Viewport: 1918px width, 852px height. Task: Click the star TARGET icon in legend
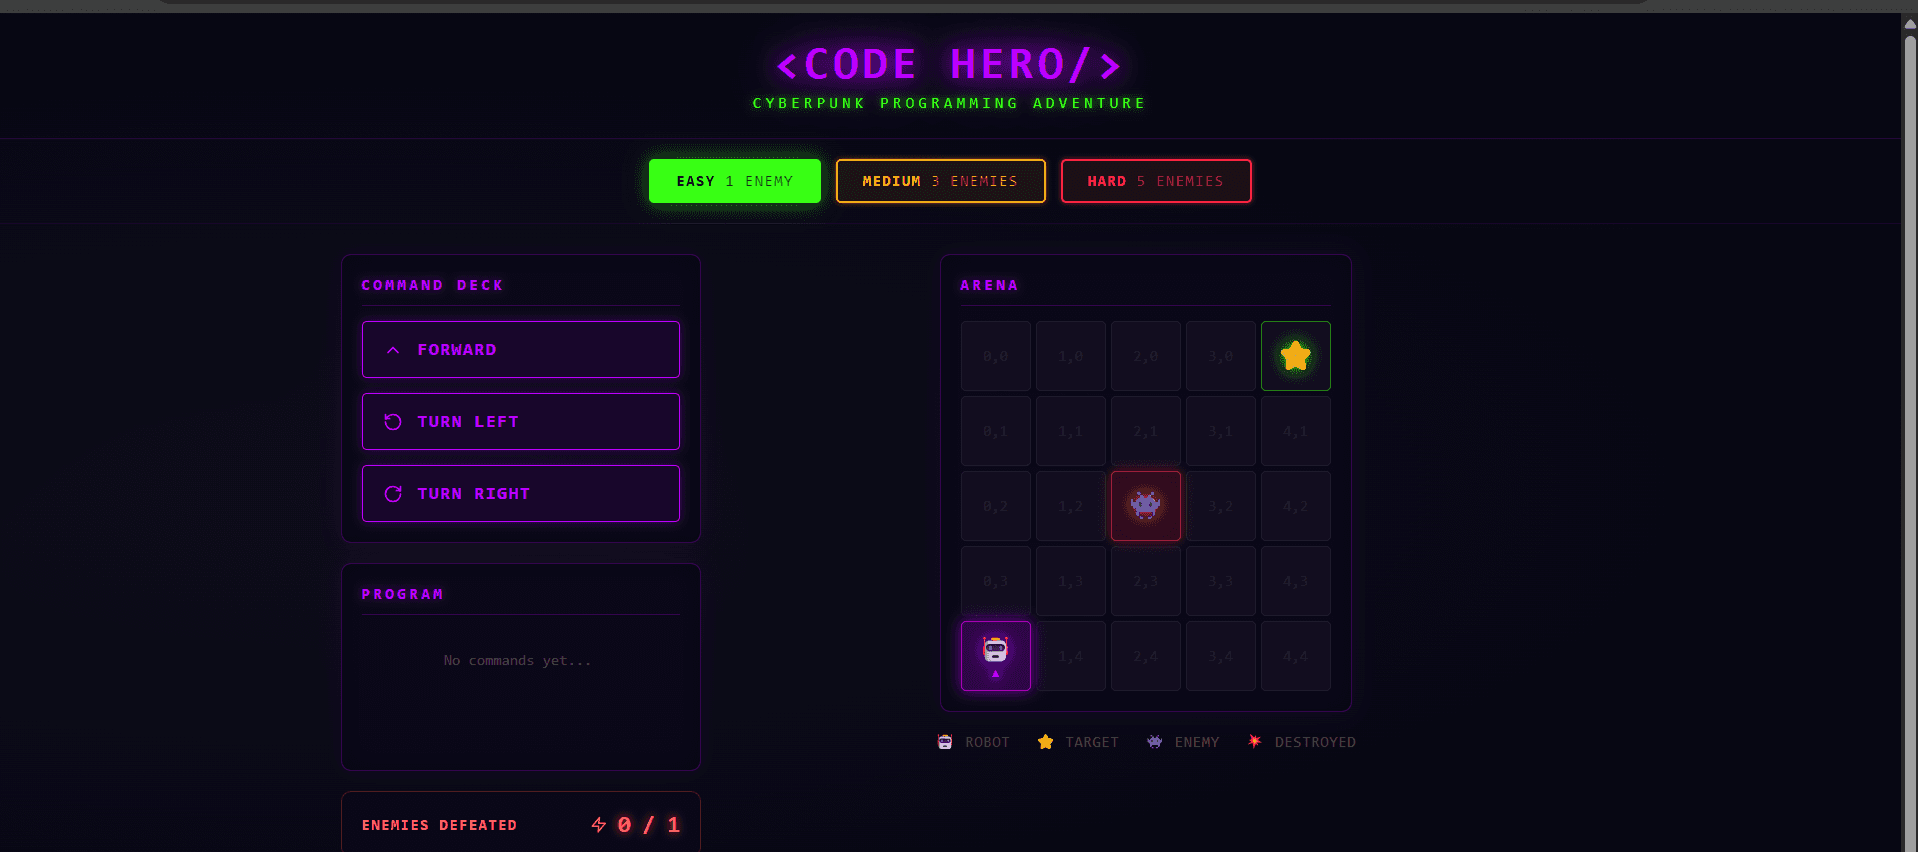point(1045,742)
